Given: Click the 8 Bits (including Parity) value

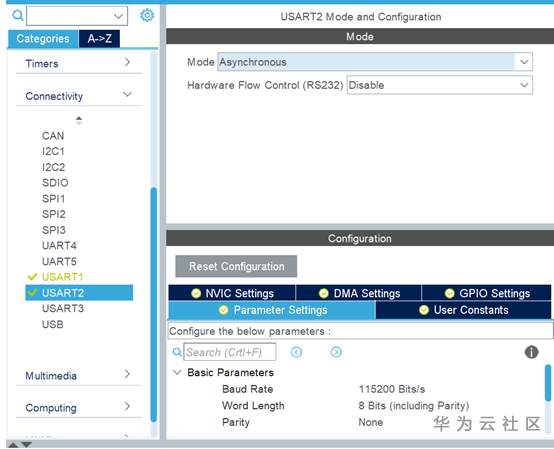Looking at the screenshot, I should (414, 406).
